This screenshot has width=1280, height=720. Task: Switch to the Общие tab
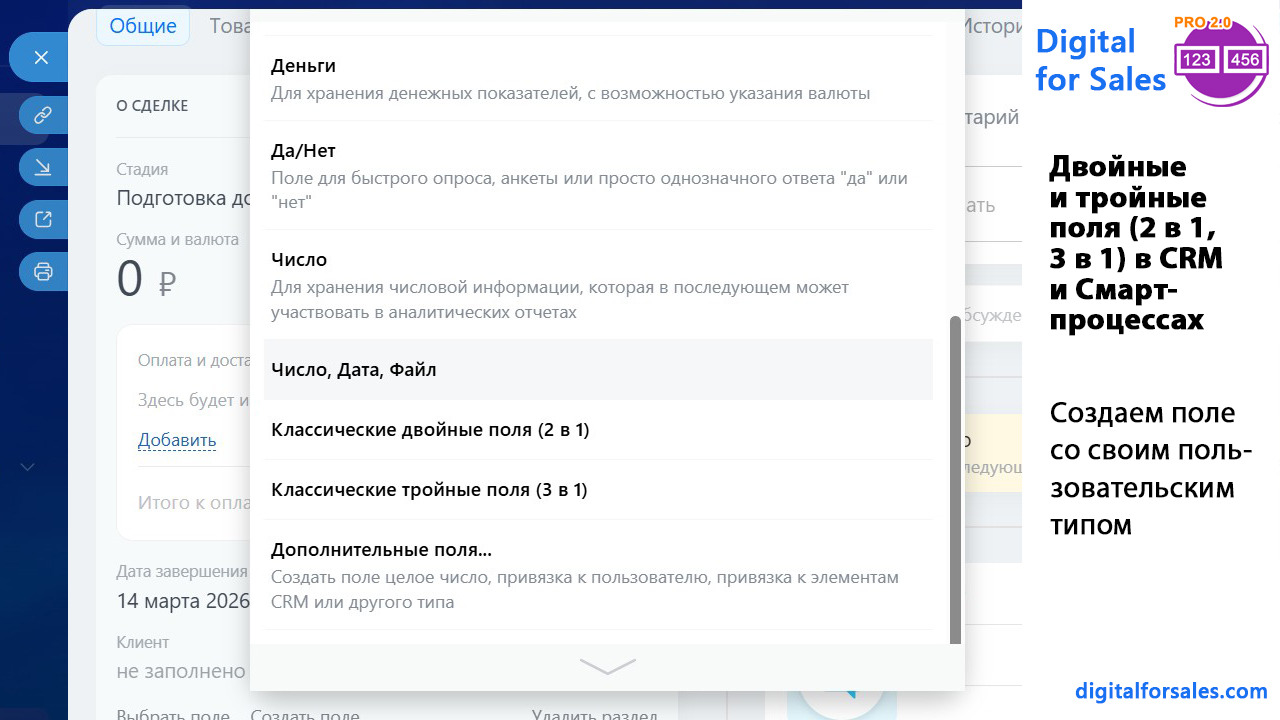click(143, 27)
